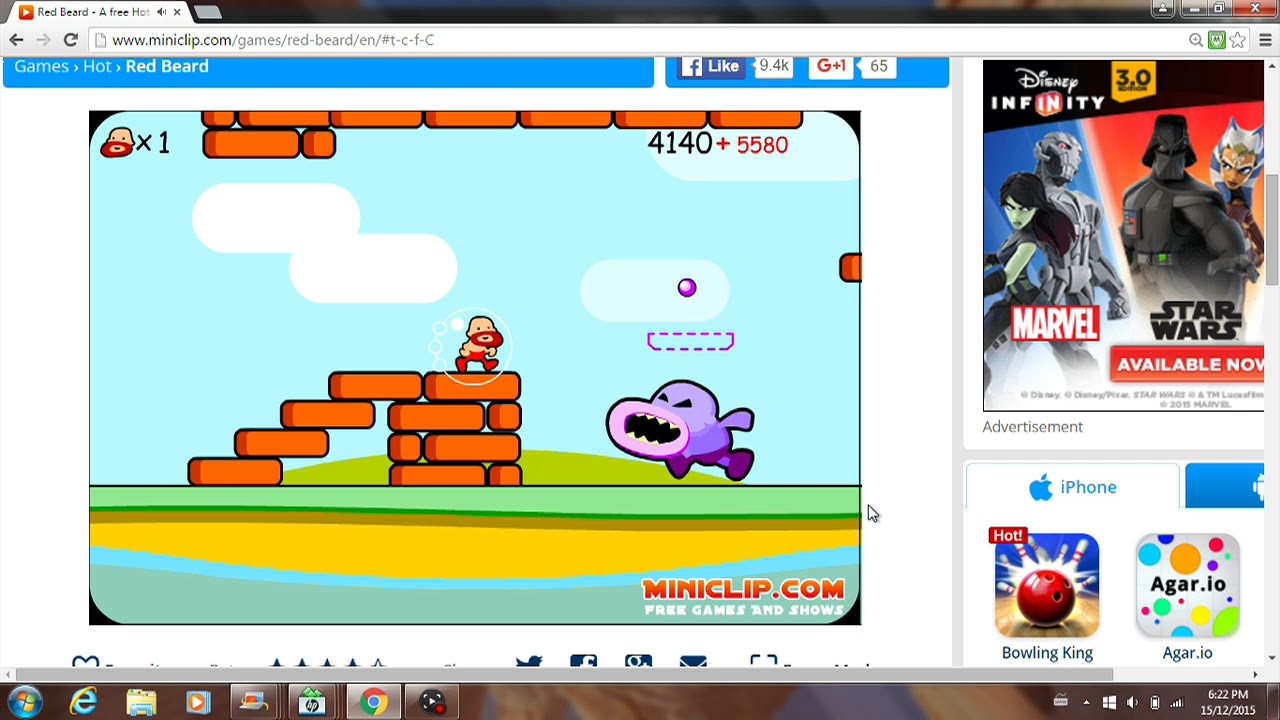Share via email envelope icon
The width and height of the screenshot is (1280, 720).
click(x=693, y=662)
